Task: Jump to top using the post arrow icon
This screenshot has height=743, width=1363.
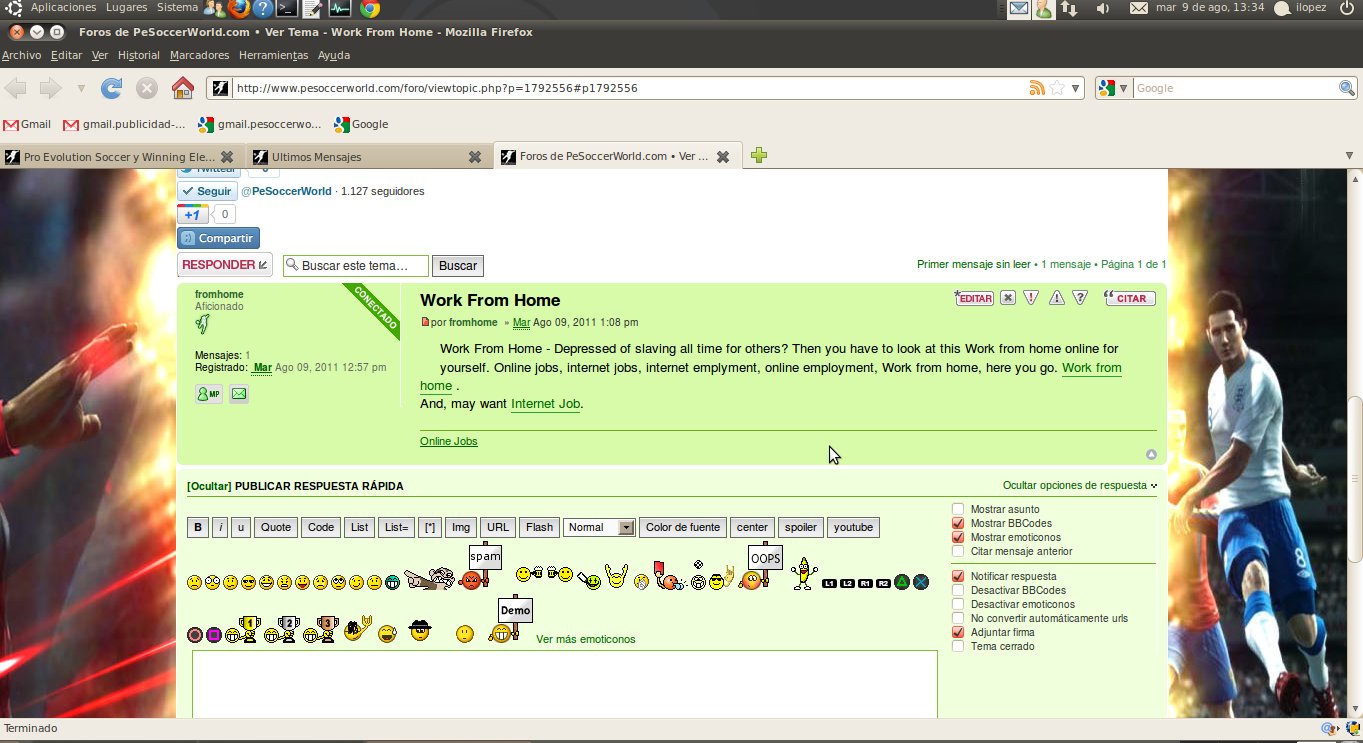Action: (1151, 454)
